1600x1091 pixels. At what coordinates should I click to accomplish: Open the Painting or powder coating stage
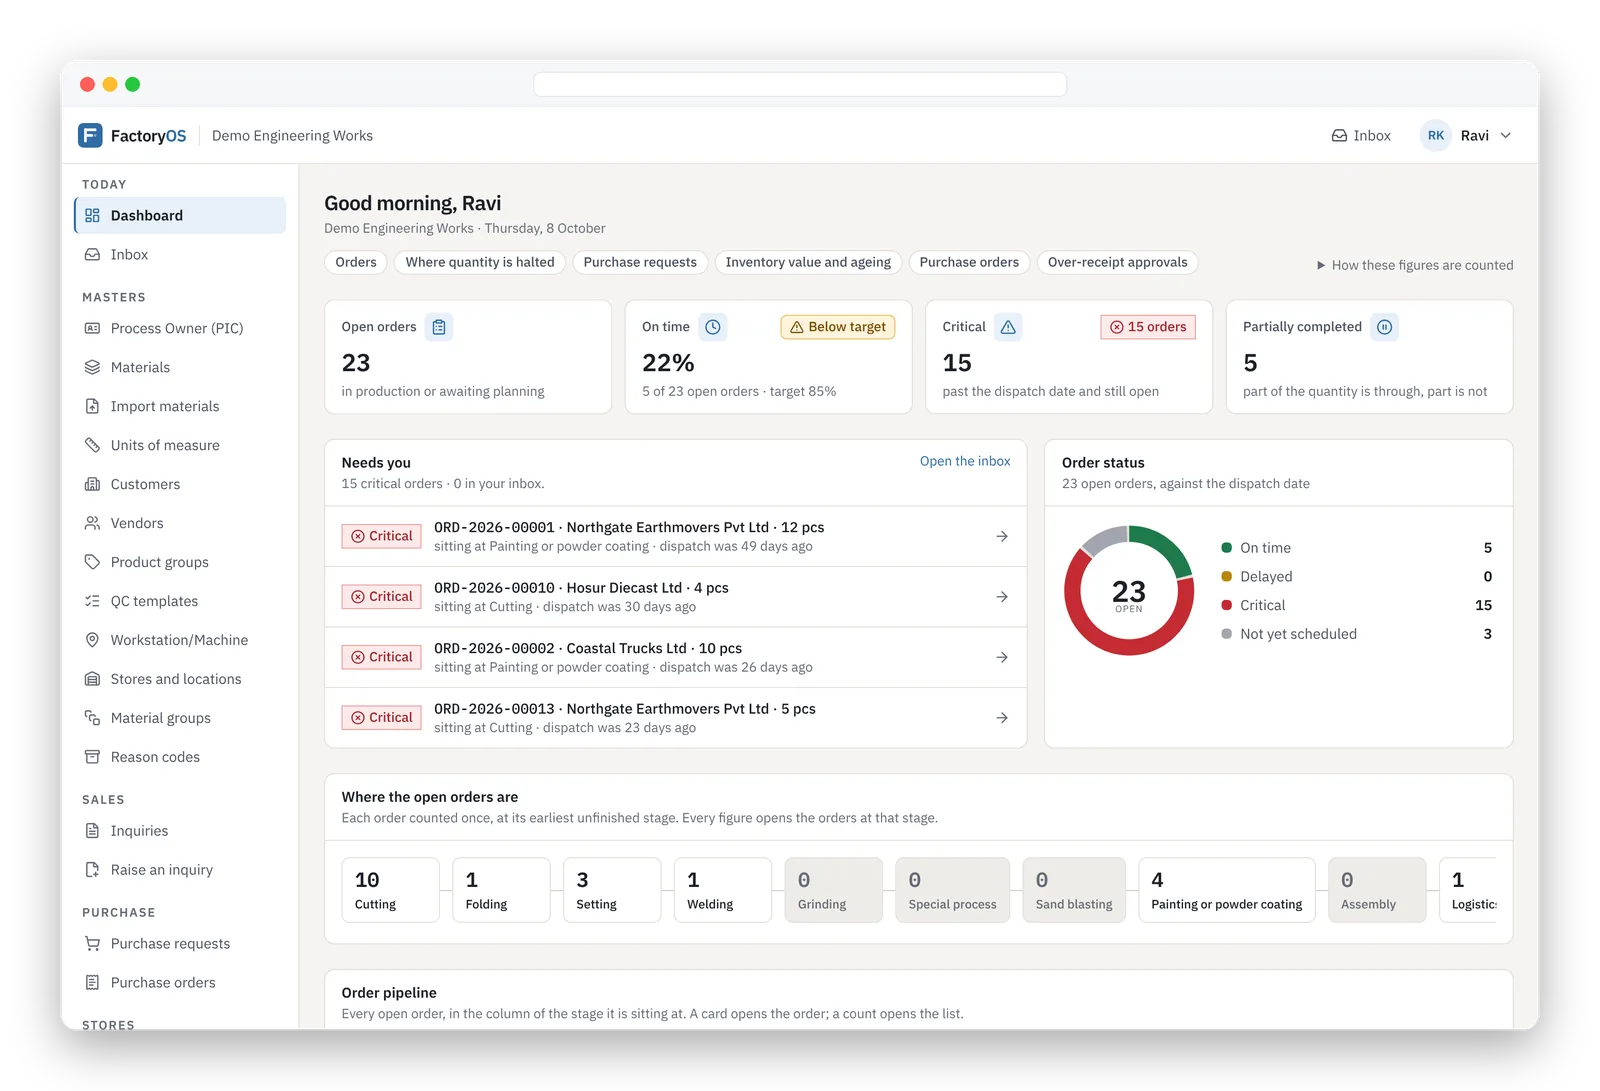[1227, 890]
